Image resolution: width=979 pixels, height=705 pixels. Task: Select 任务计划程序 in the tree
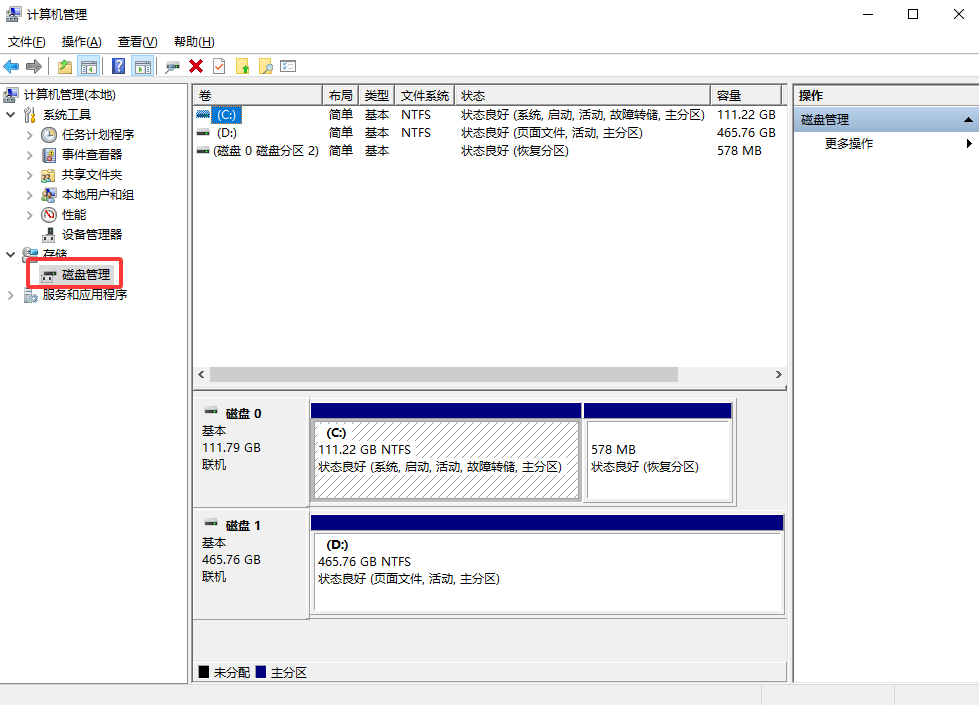97,135
